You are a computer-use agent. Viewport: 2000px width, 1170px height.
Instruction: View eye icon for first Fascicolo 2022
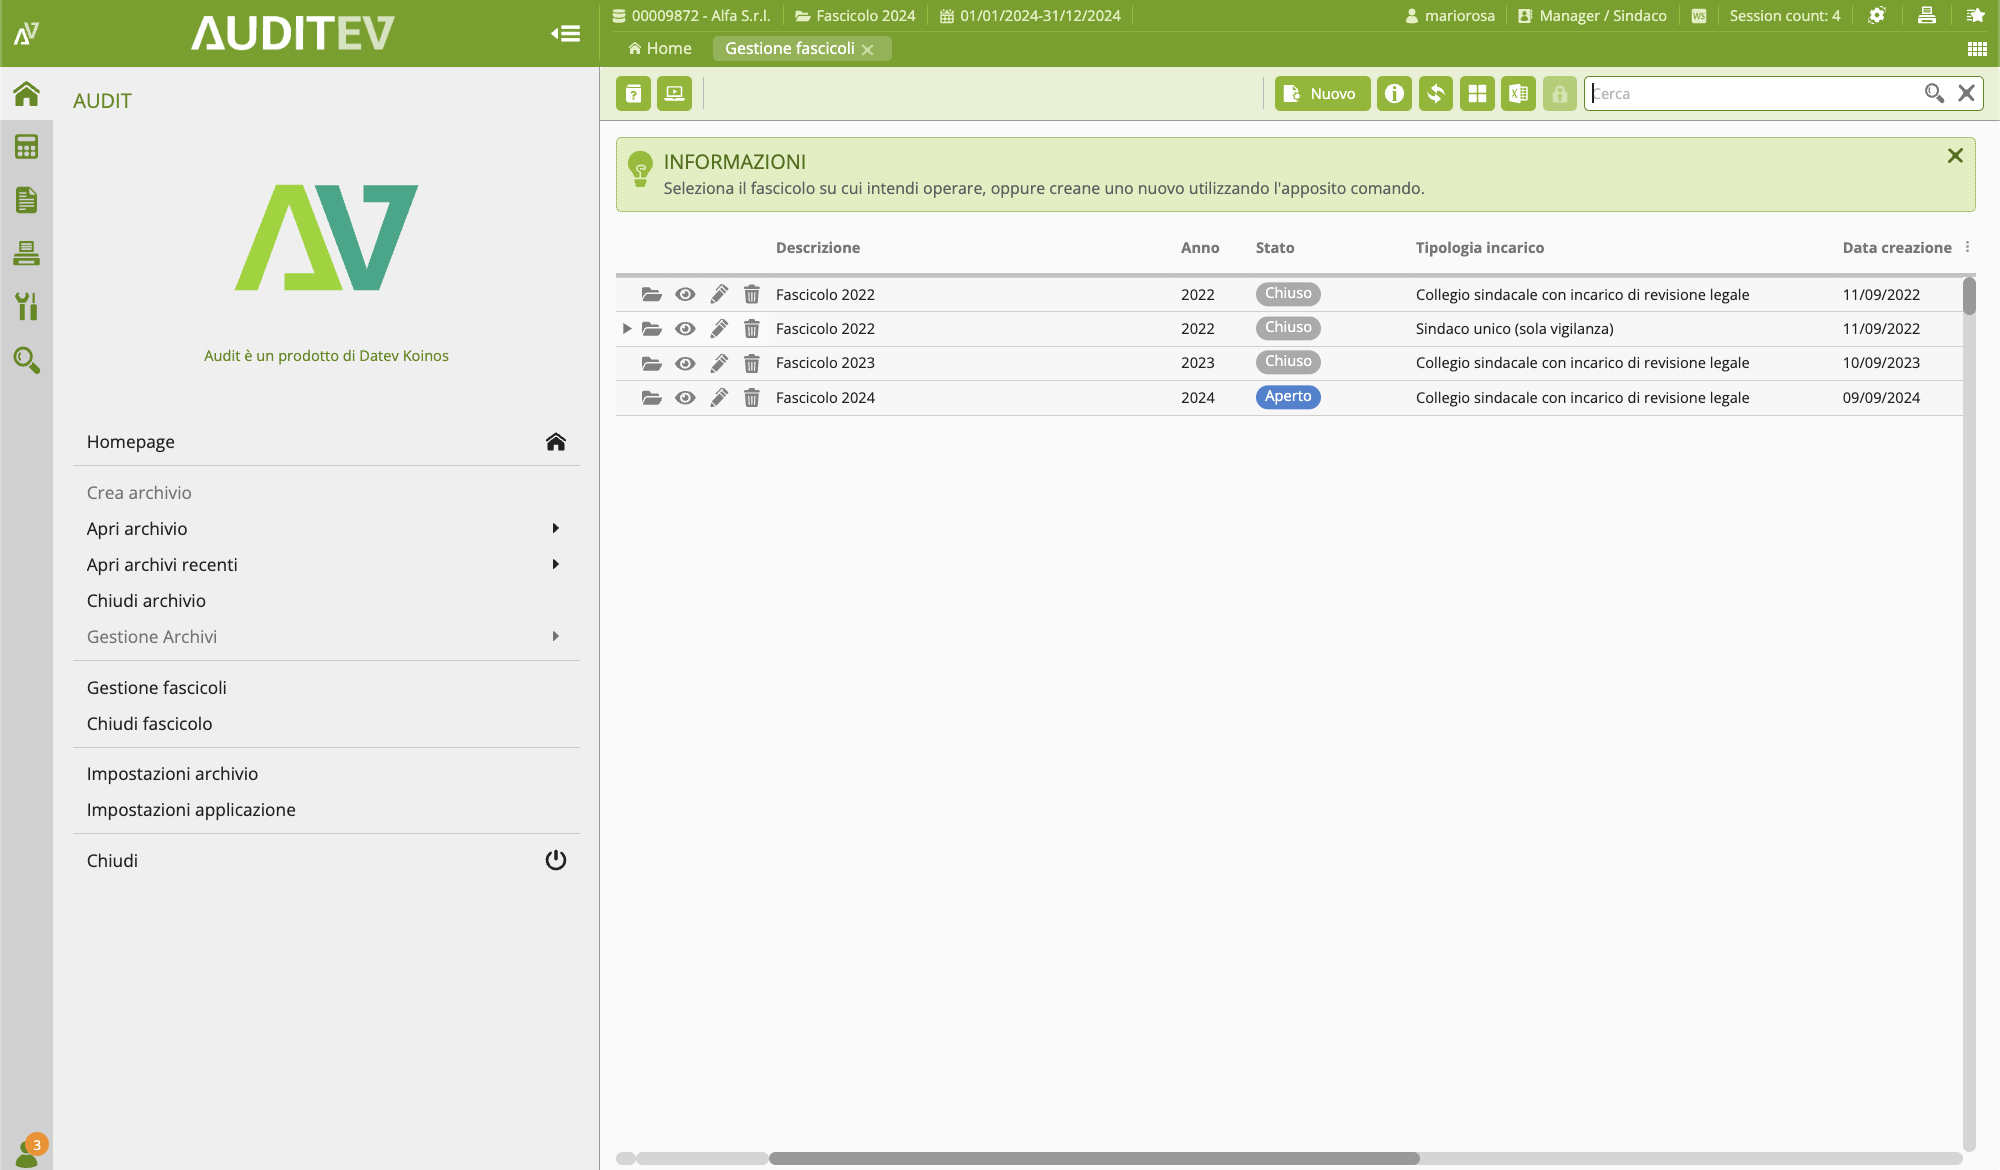point(685,294)
